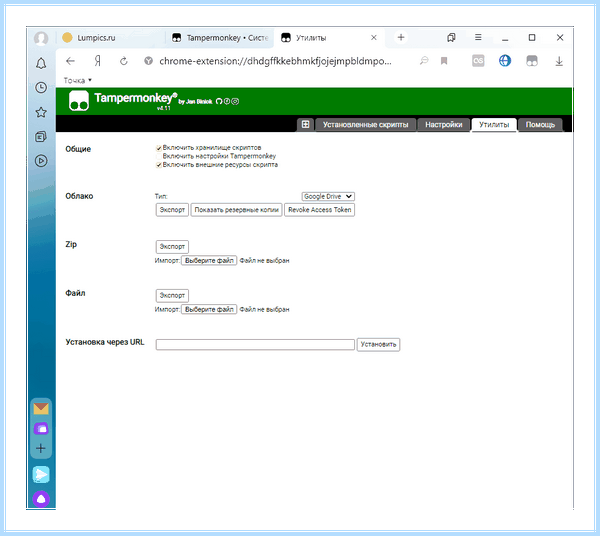
Task: Bookmark this page with the flag icon
Action: (444, 61)
